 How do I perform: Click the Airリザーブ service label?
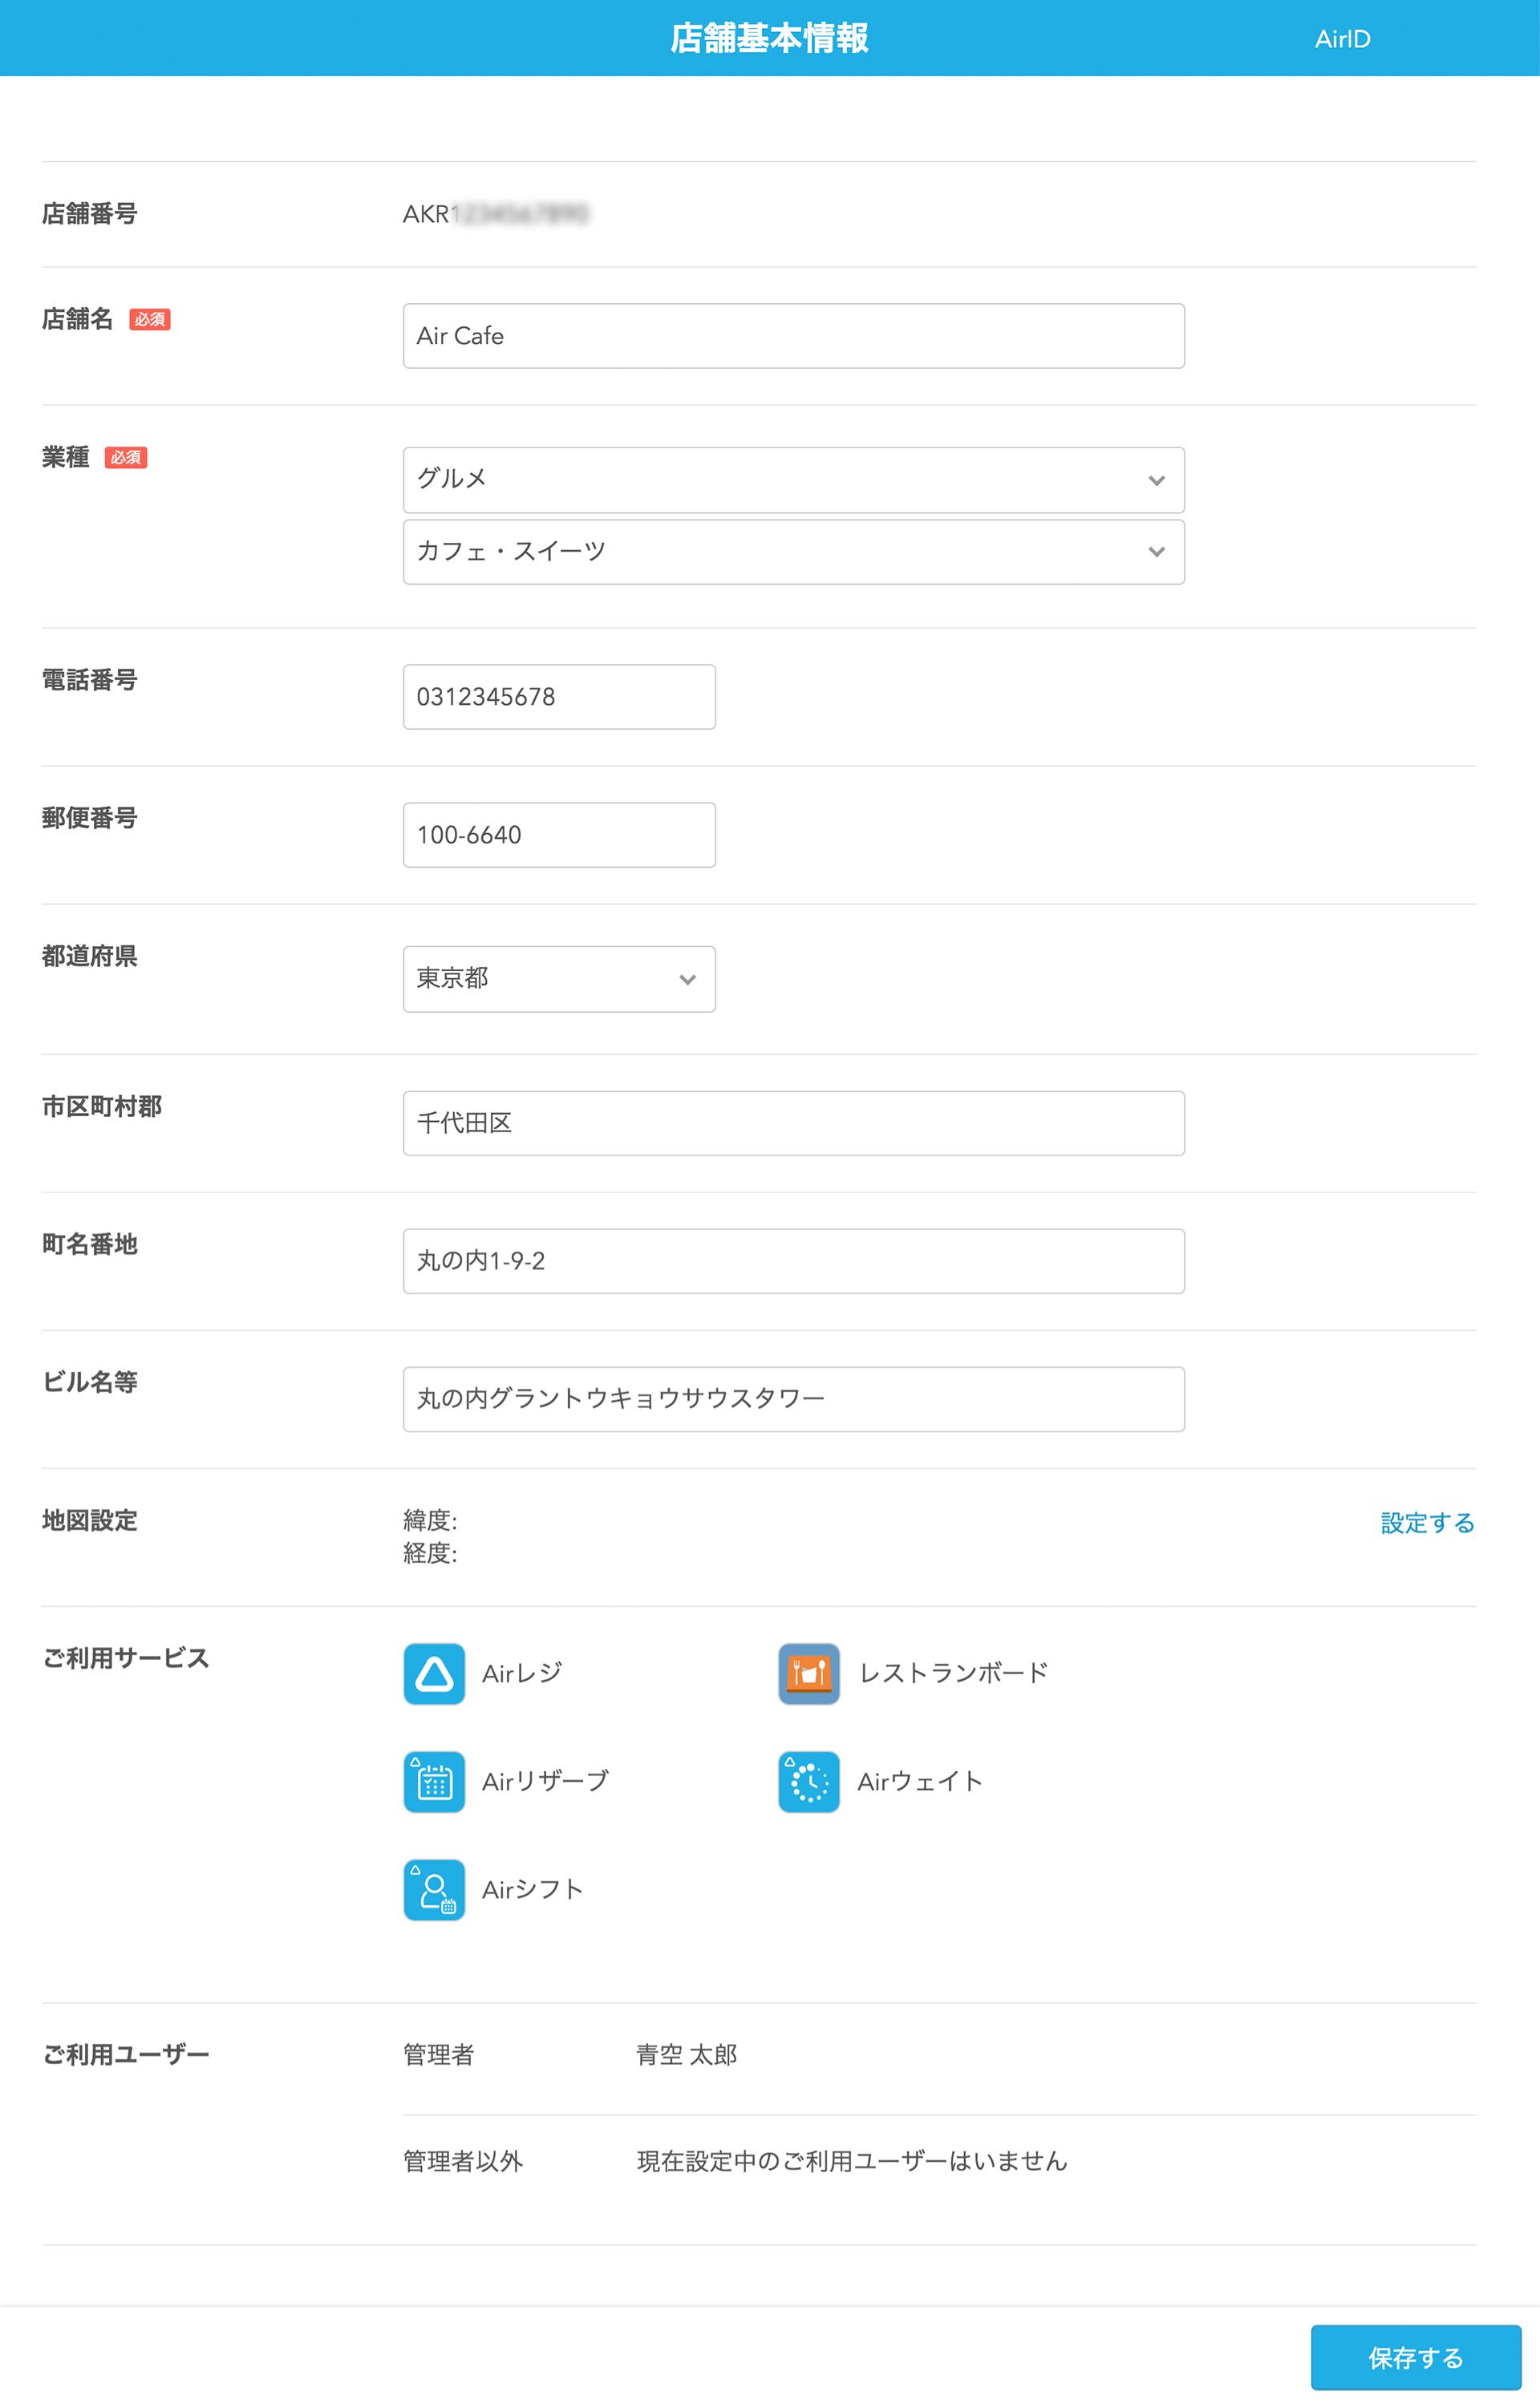[545, 1781]
